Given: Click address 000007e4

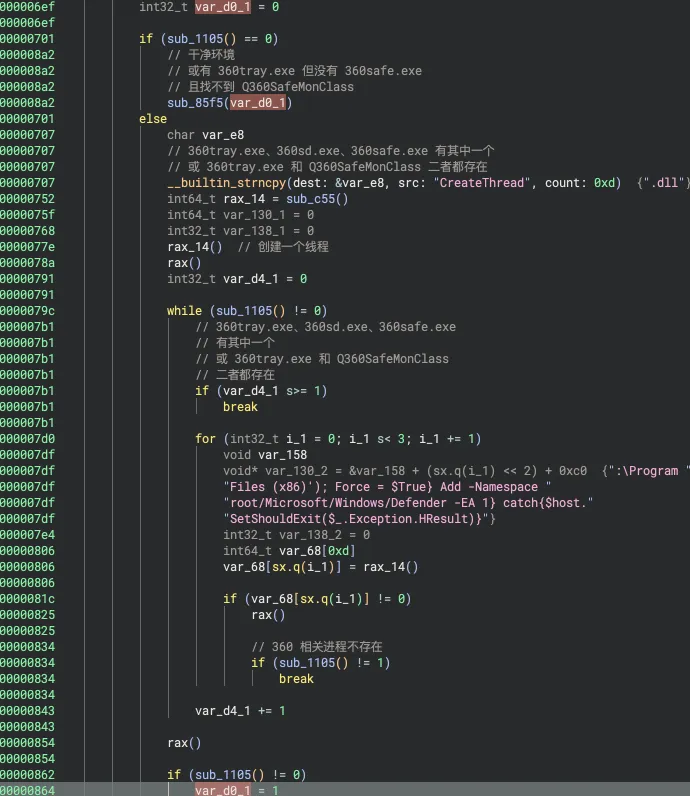Looking at the screenshot, I should [27, 535].
